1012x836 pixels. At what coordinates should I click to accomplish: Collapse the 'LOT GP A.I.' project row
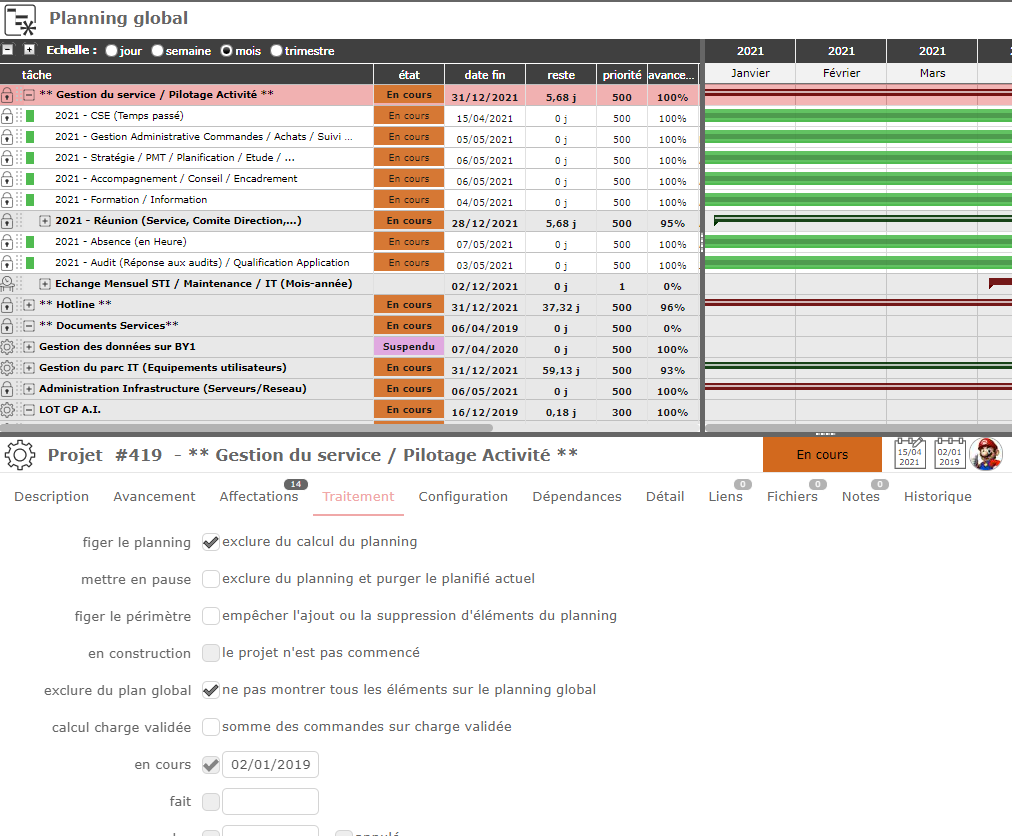pyautogui.click(x=29, y=410)
